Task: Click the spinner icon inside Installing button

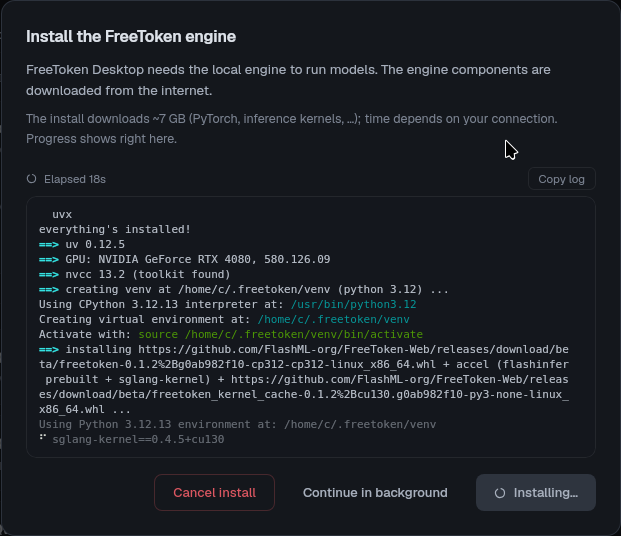Action: pyautogui.click(x=500, y=493)
